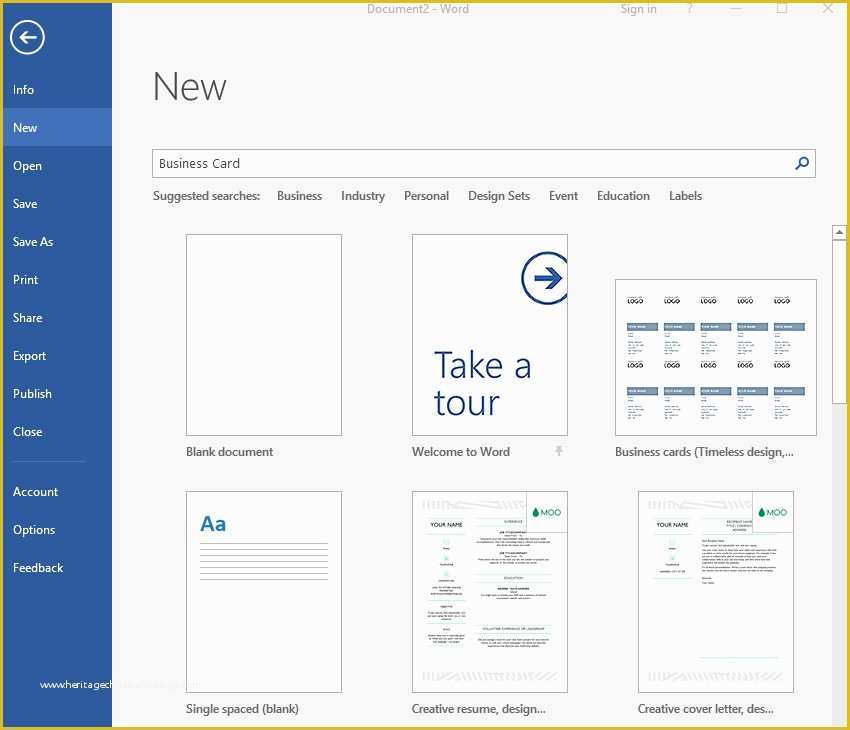Click the 'Welcome to Word' caption
The image size is (850, 730).
point(461,451)
